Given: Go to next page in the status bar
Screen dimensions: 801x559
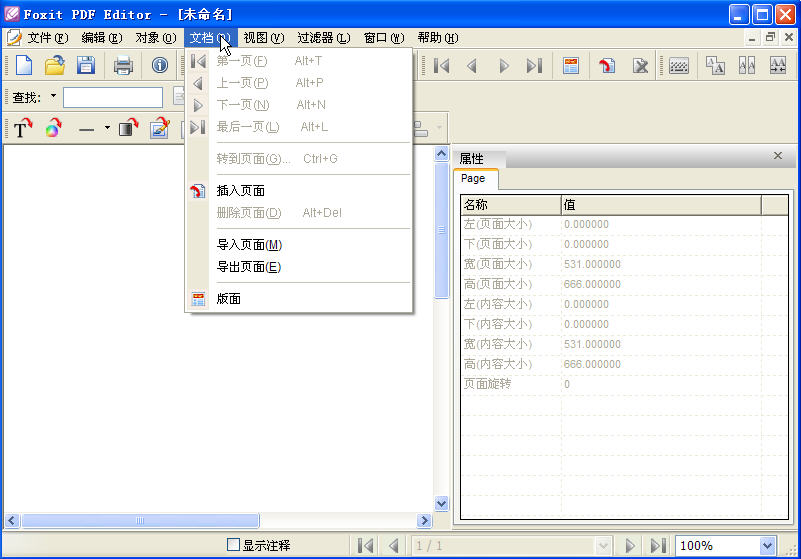Looking at the screenshot, I should (x=630, y=546).
